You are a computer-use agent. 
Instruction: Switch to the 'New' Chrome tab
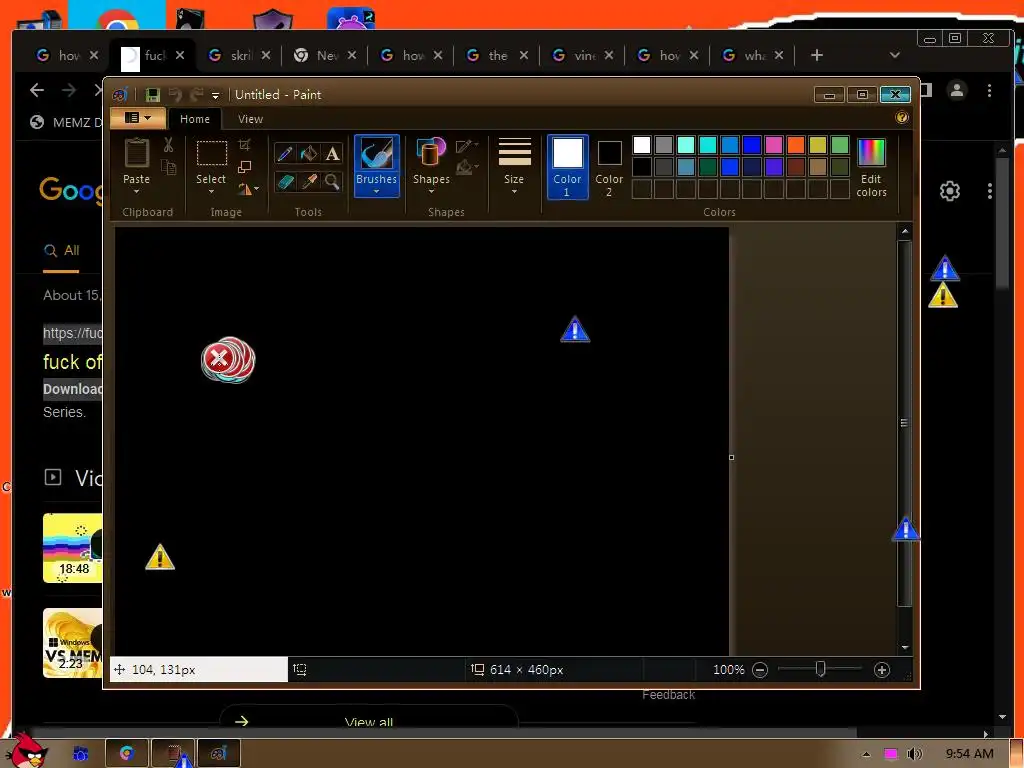pyautogui.click(x=325, y=56)
